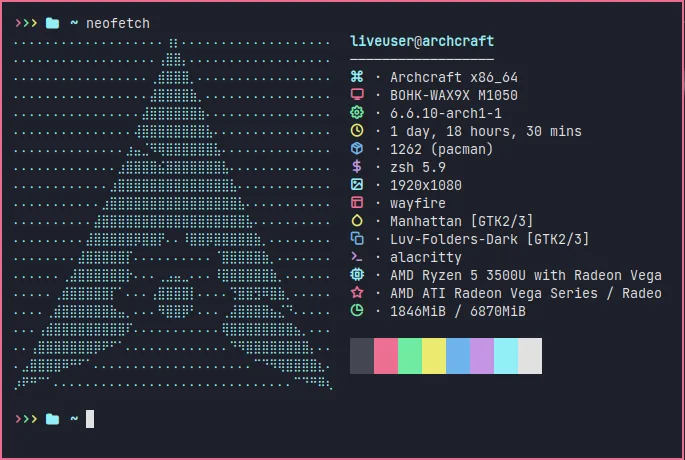Click the 1920x1080 resolution text
685x460 pixels.
click(426, 185)
